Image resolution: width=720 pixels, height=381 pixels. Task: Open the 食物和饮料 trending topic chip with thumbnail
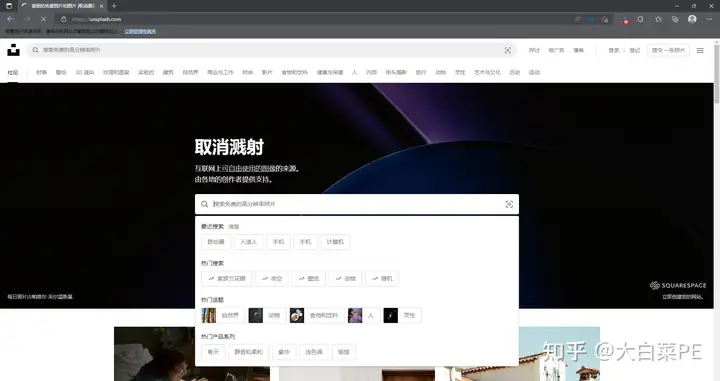317,315
